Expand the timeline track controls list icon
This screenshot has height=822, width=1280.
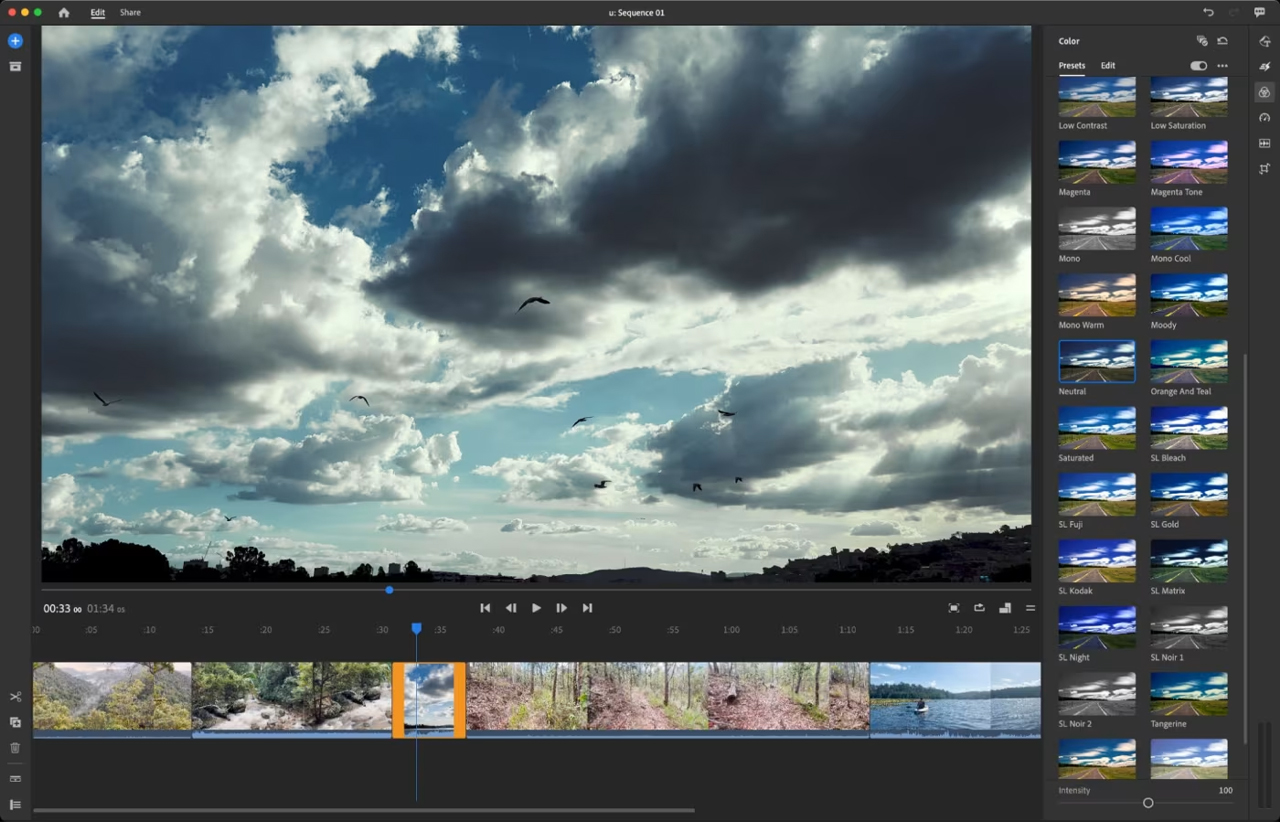[x=15, y=804]
